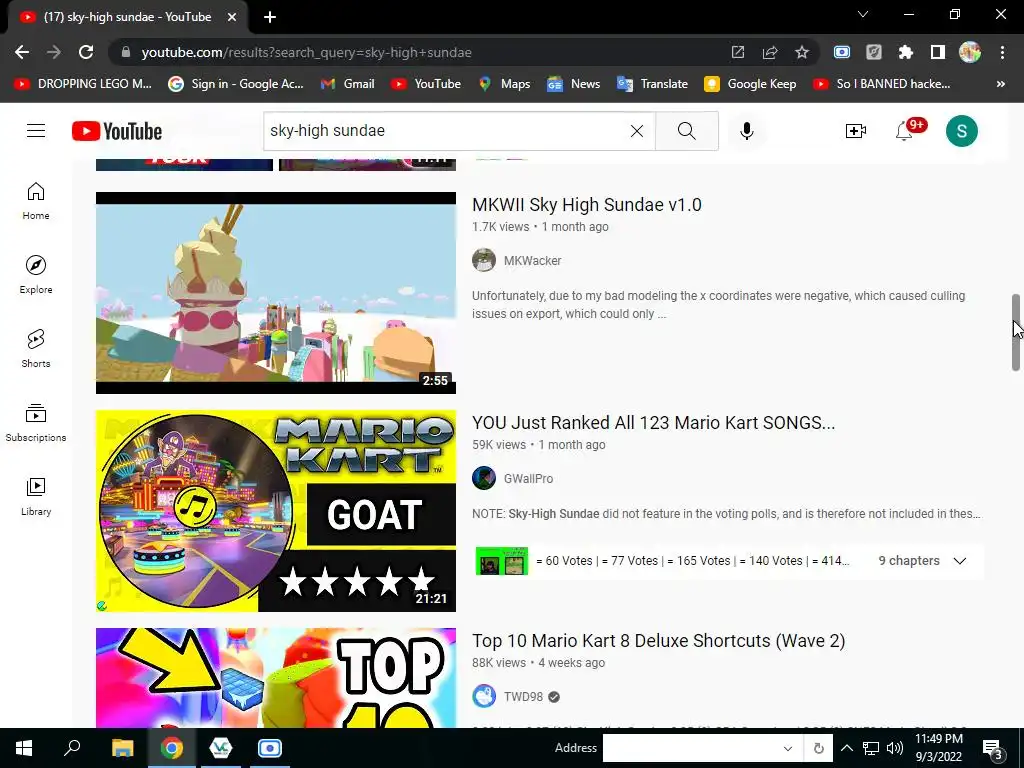
Task: Open MKWII Sky High Sundae v1.0 title
Action: pyautogui.click(x=586, y=205)
